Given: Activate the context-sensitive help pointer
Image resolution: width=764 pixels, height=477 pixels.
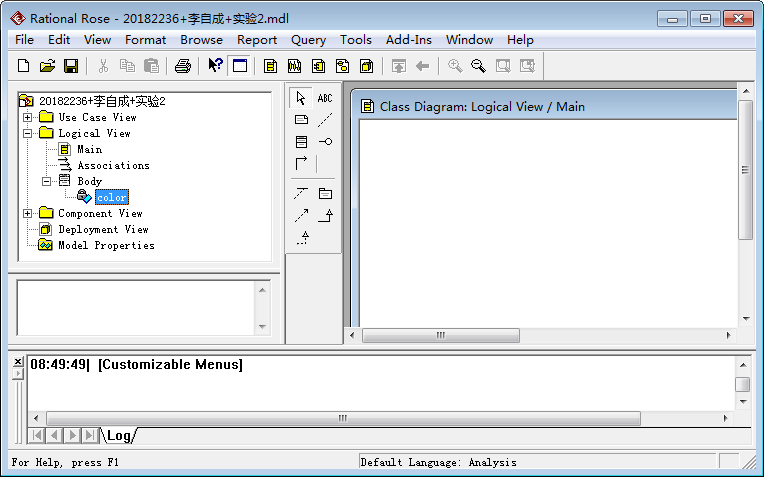Looking at the screenshot, I should [x=215, y=66].
